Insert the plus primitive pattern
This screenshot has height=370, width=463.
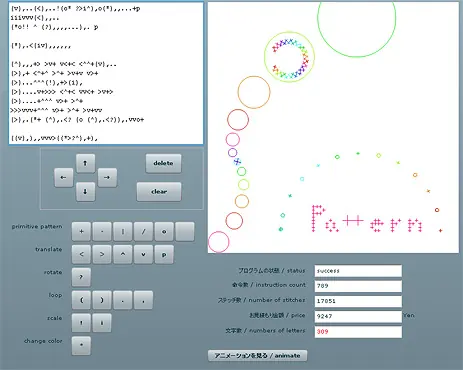click(x=81, y=232)
